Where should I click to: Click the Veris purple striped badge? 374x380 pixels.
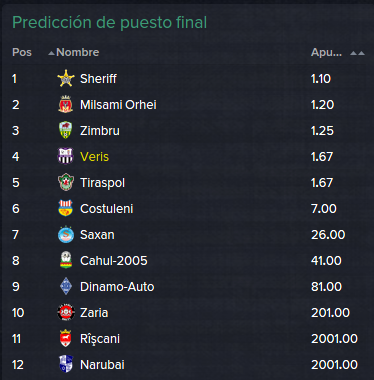65,156
